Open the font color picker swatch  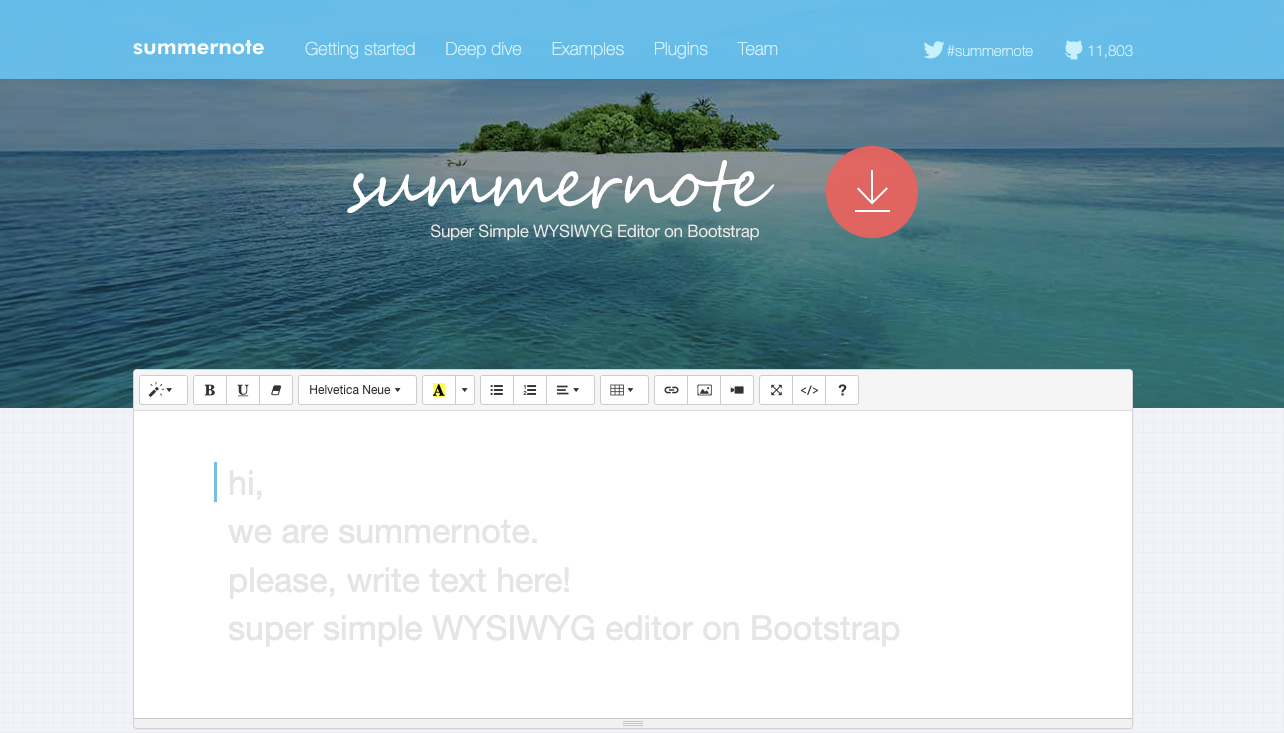[439, 390]
